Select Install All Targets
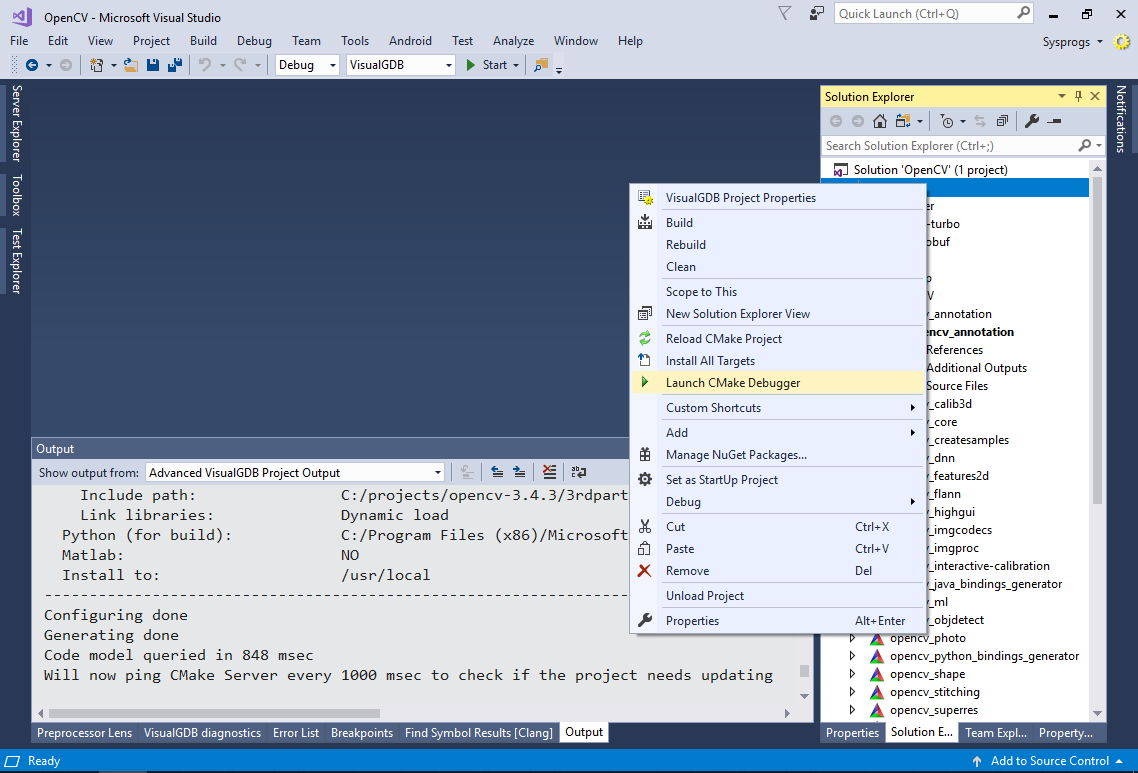 777,361
